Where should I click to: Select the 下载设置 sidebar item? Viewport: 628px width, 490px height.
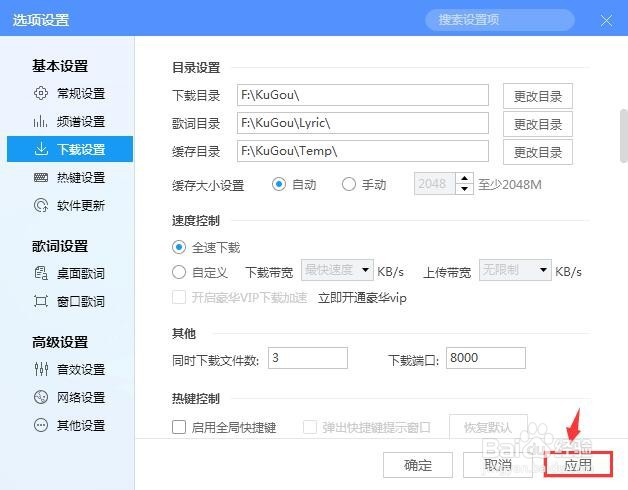coord(70,149)
